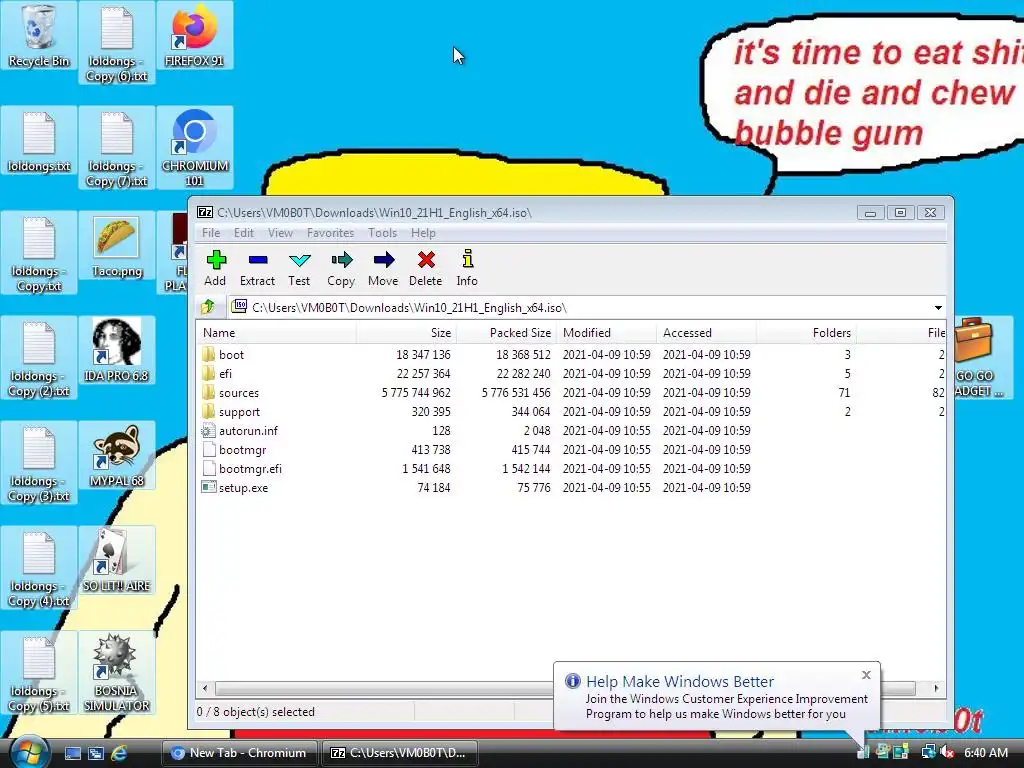Open address path dropdown arrow
The height and width of the screenshot is (768, 1024).
click(x=938, y=308)
